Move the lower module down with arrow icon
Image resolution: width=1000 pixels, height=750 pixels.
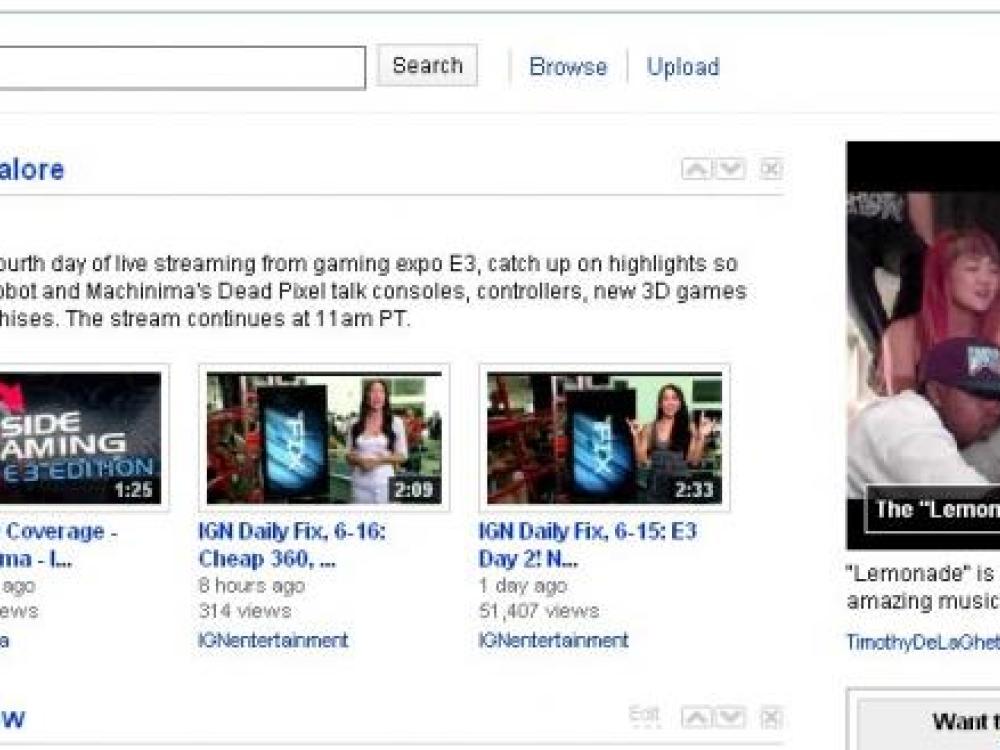click(731, 717)
